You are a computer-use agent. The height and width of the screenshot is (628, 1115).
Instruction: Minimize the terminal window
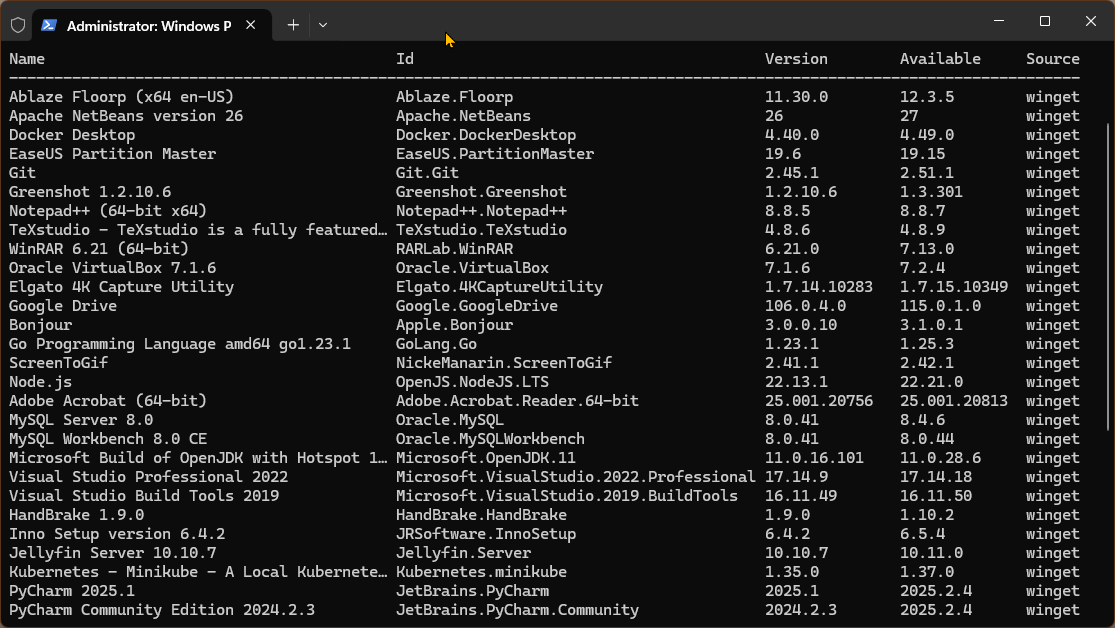(x=999, y=21)
